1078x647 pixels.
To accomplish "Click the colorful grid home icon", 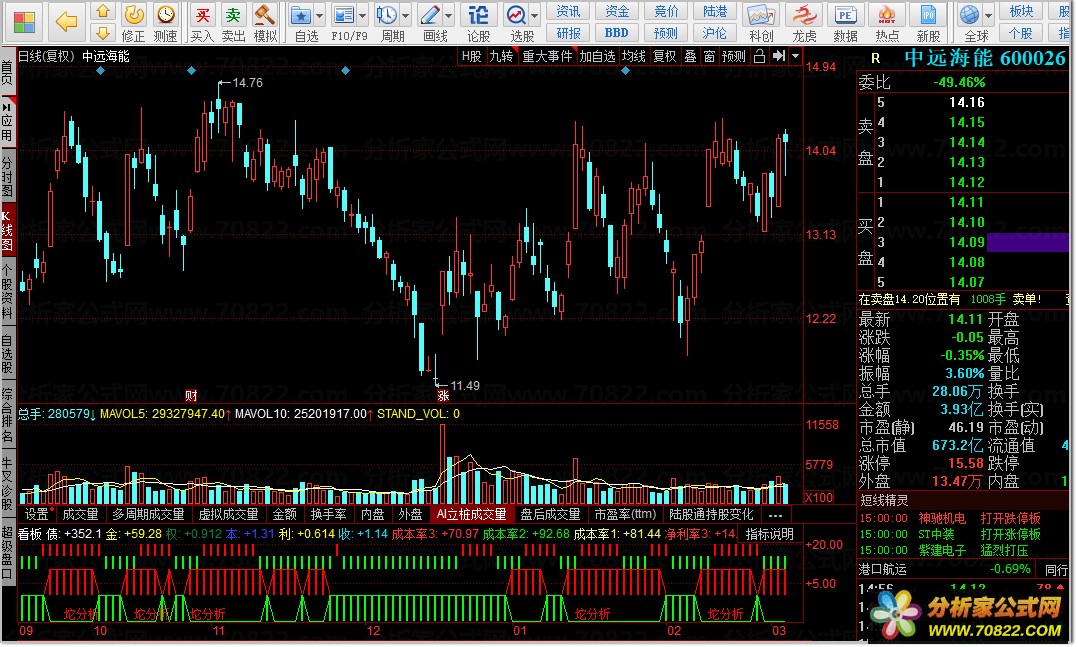I will pyautogui.click(x=25, y=21).
